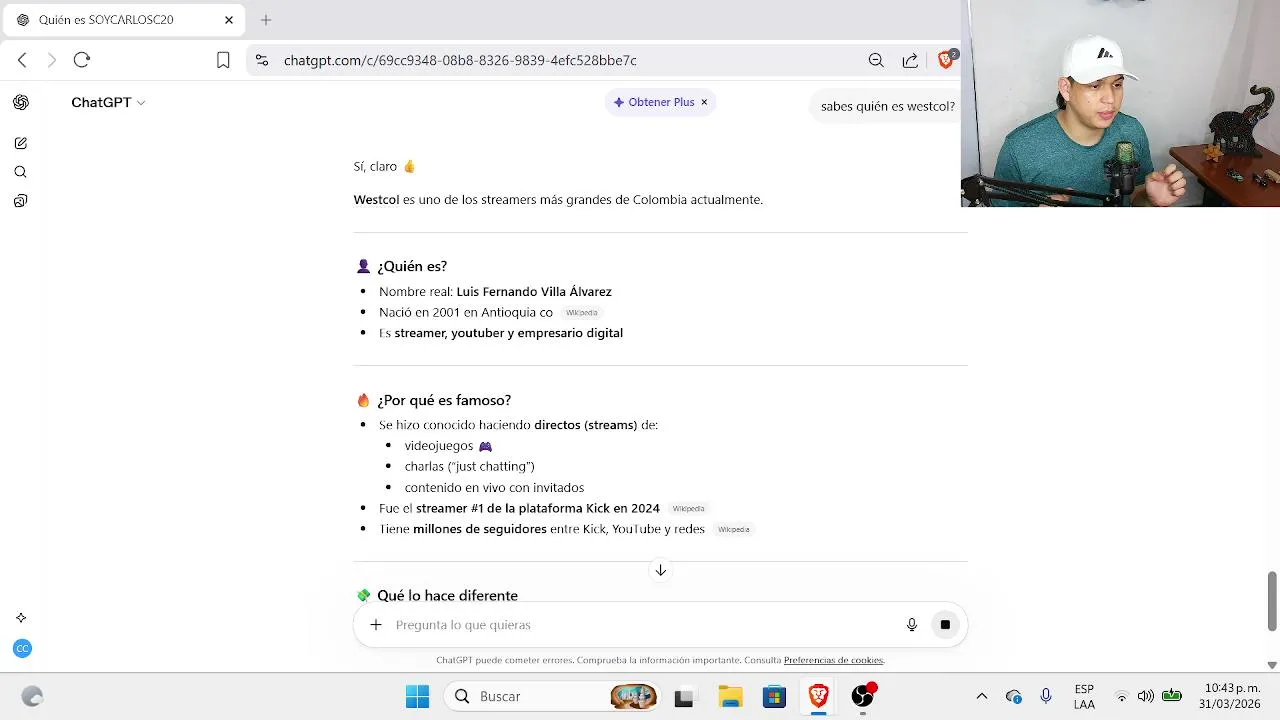Reload the current page
This screenshot has width=1280, height=720.
(x=82, y=60)
